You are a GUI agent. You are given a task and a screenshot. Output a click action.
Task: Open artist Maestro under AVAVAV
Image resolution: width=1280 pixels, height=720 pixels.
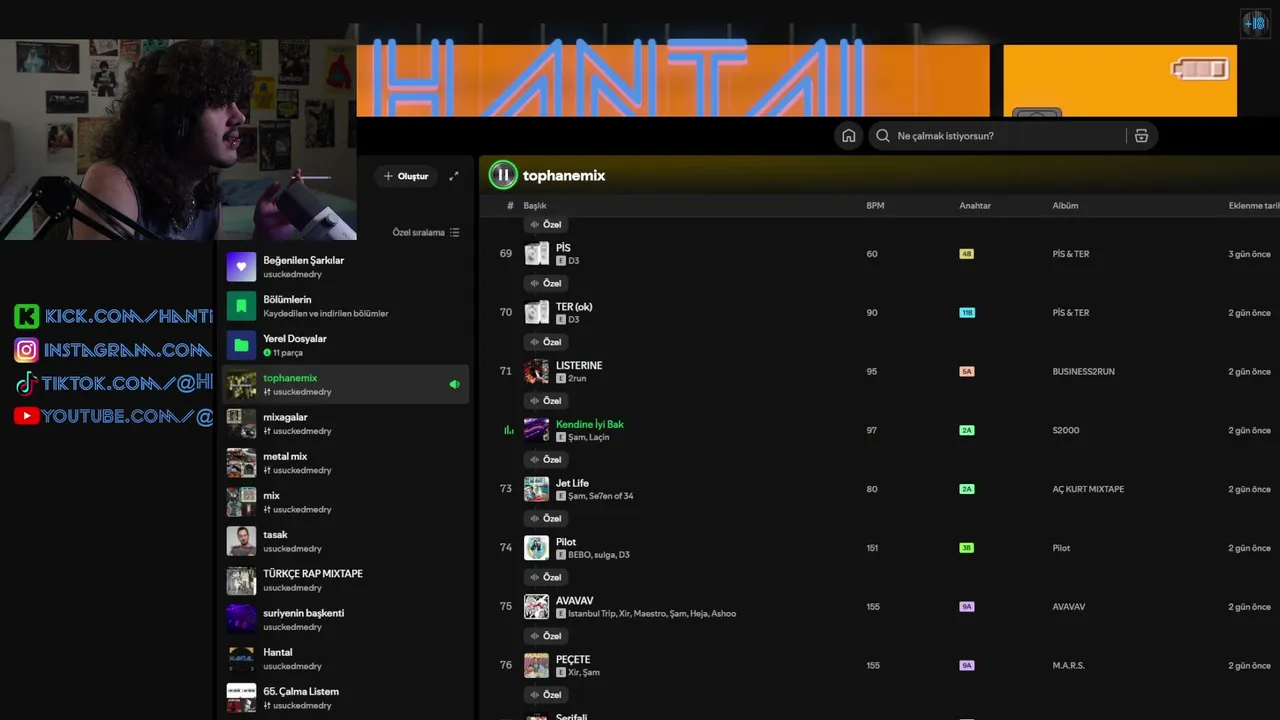pos(653,614)
